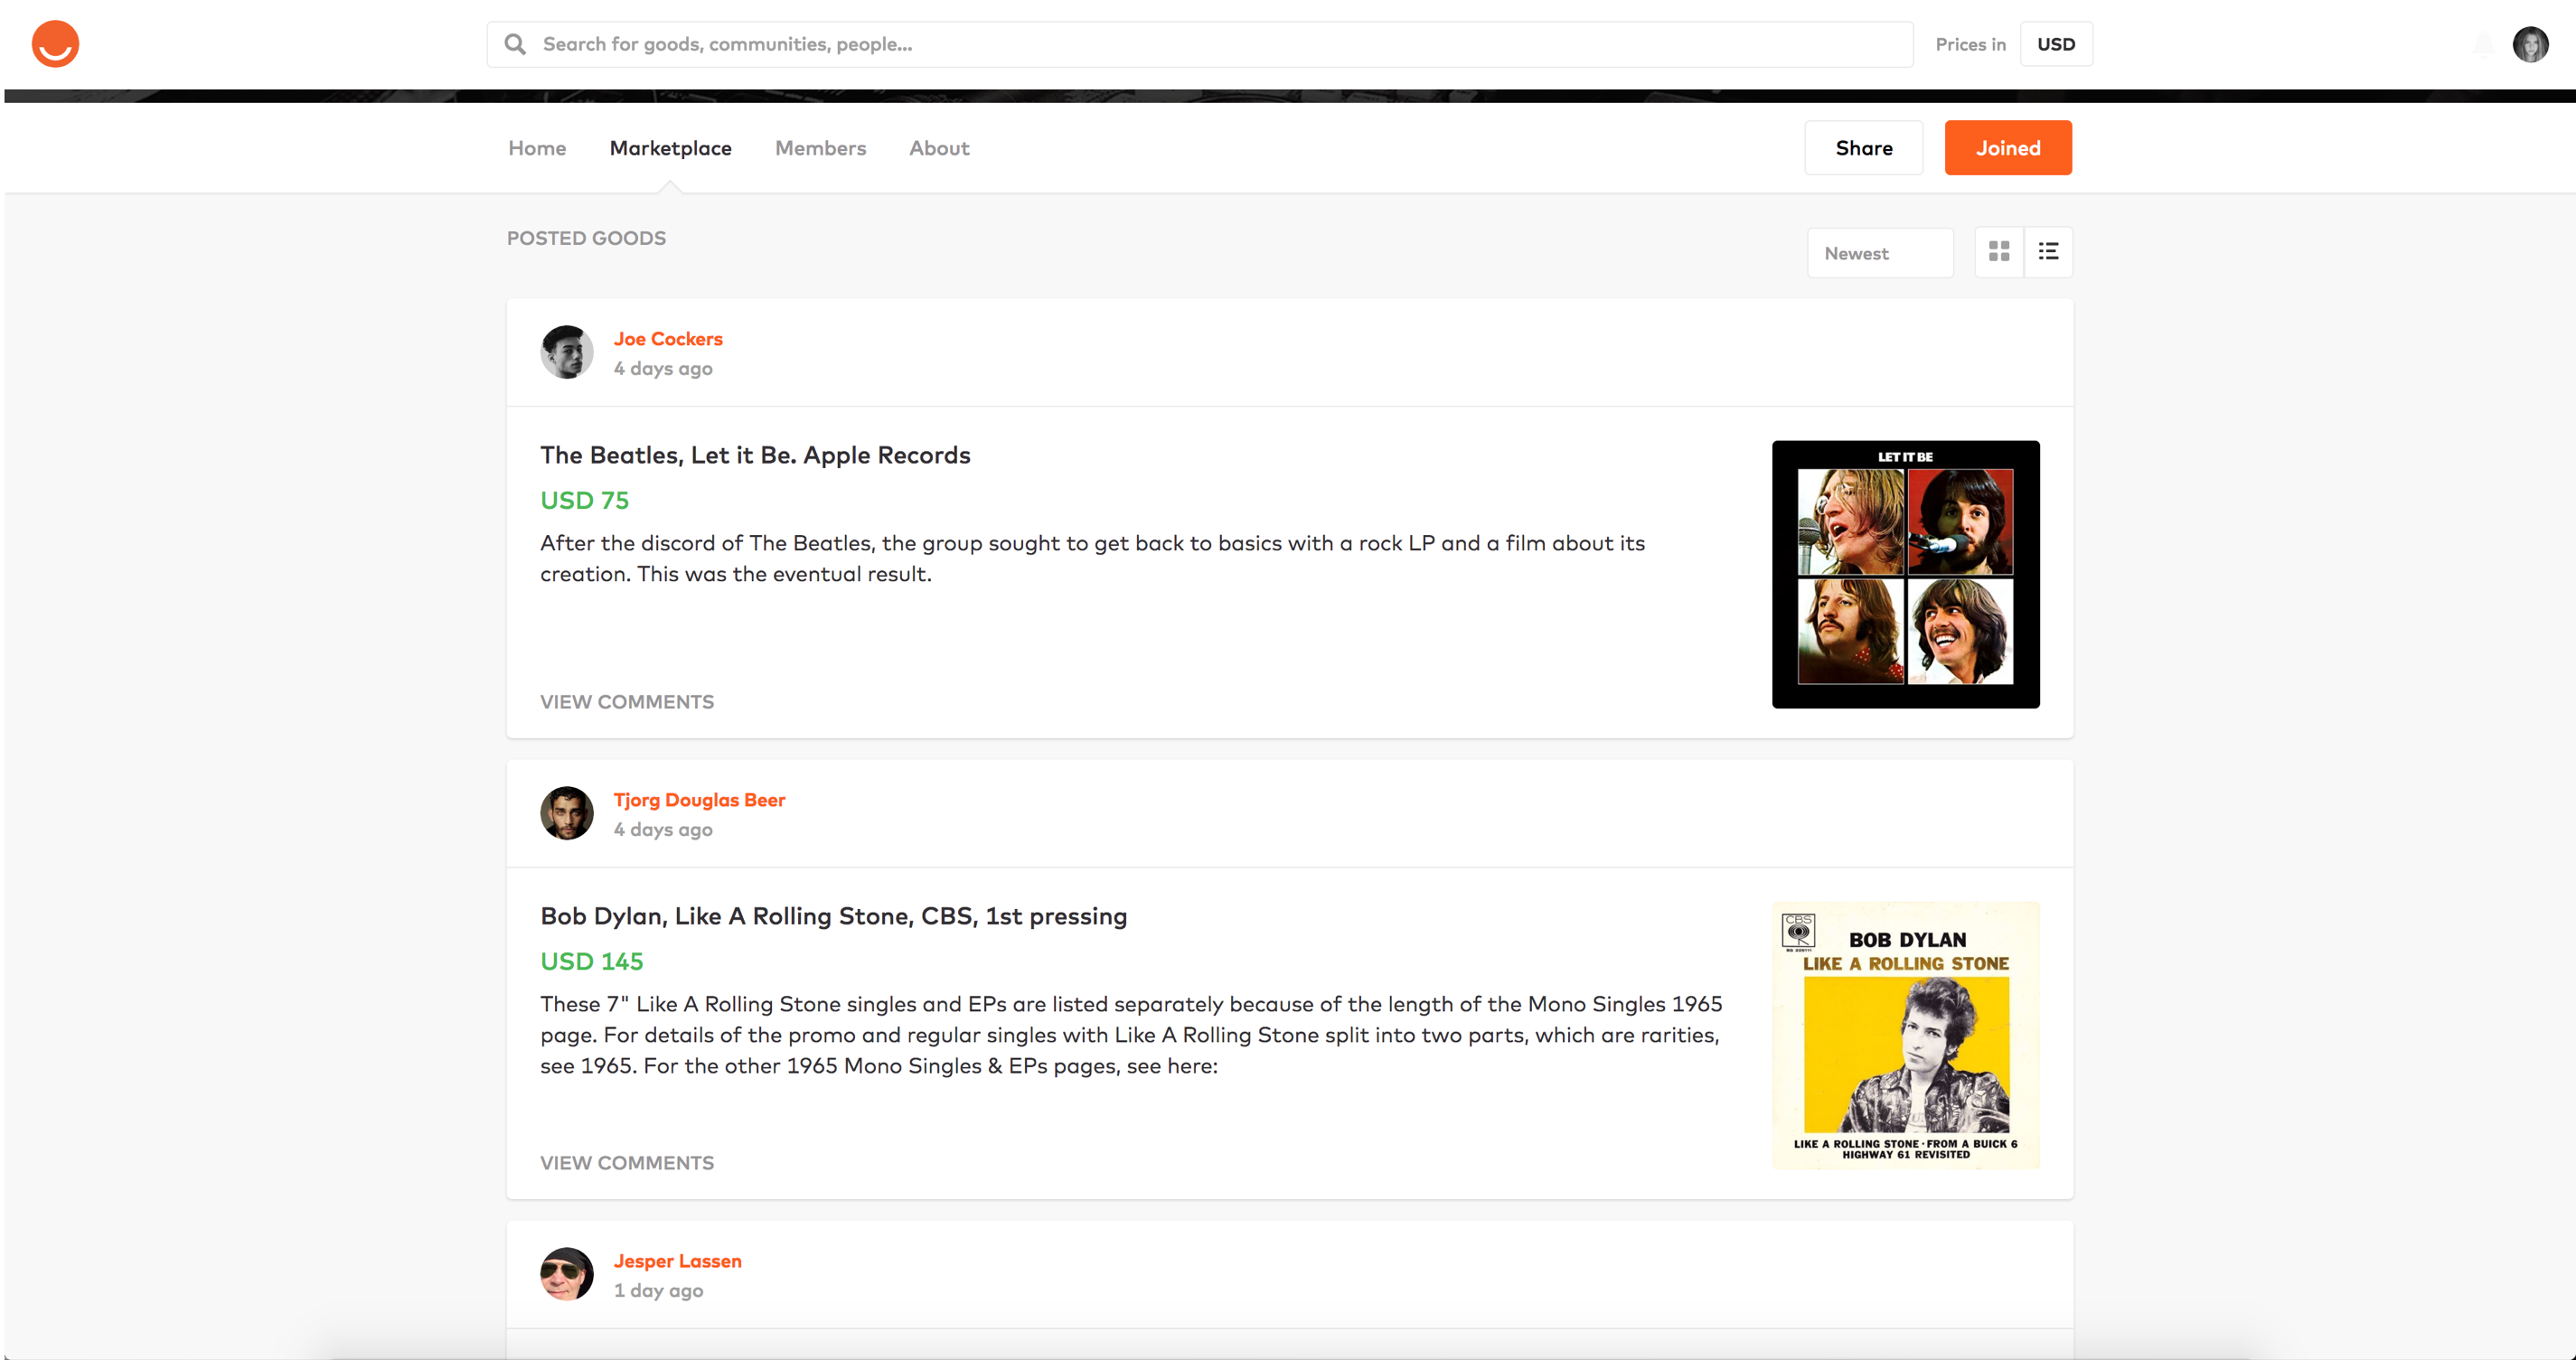
Task: Switch to grid view layout
Action: 1999,252
